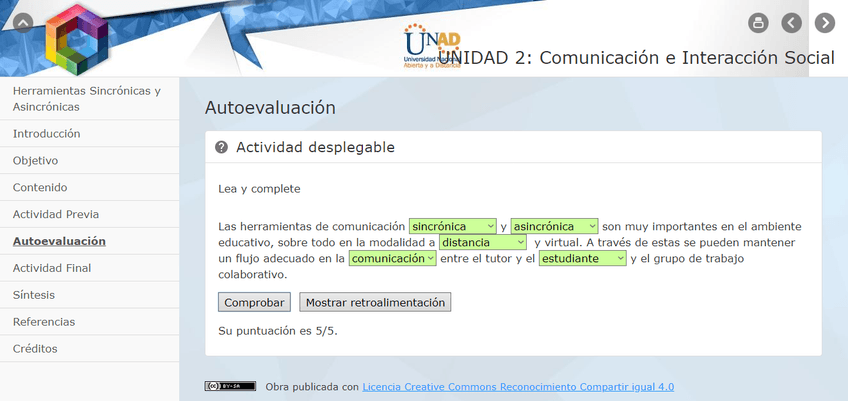848x401 pixels.
Task: Go to previous page arrow
Action: pyautogui.click(x=792, y=23)
